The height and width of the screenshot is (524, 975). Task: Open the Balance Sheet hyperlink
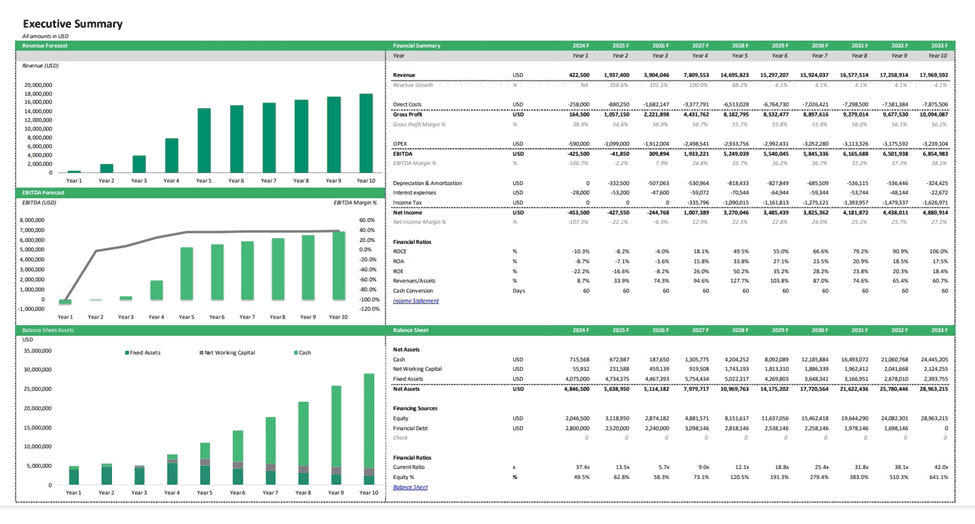click(410, 487)
